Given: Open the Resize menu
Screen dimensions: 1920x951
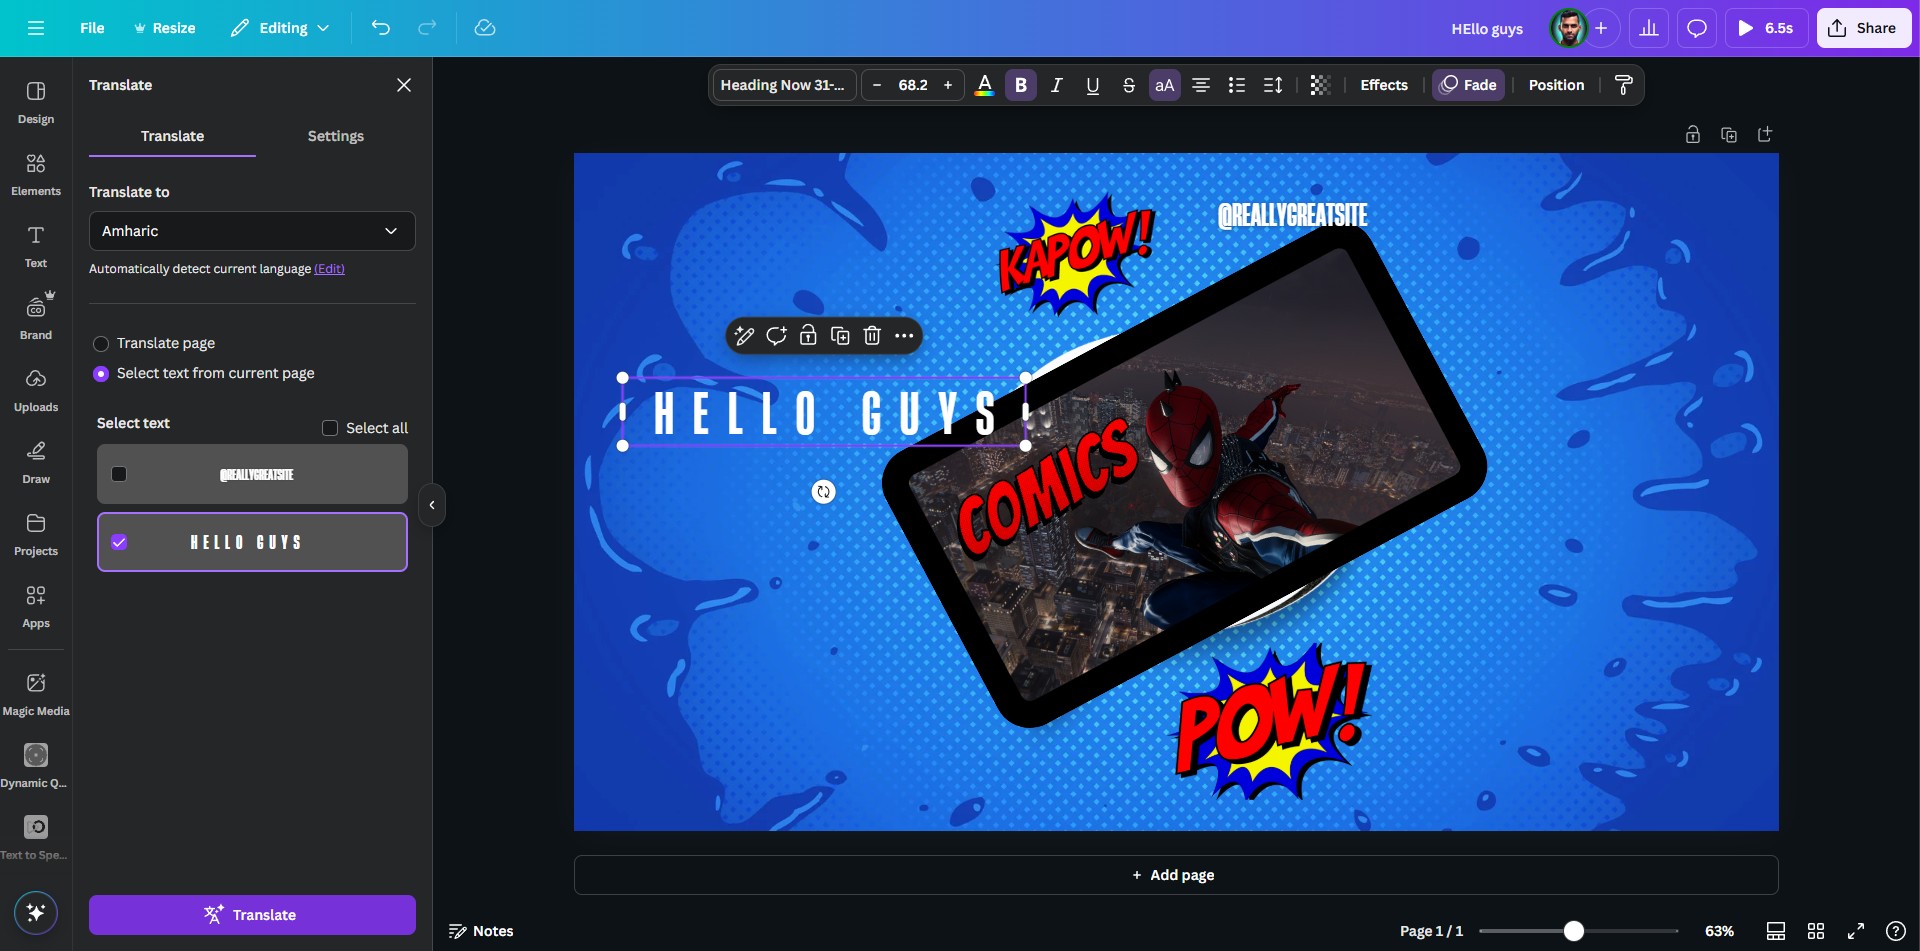Looking at the screenshot, I should pos(165,28).
